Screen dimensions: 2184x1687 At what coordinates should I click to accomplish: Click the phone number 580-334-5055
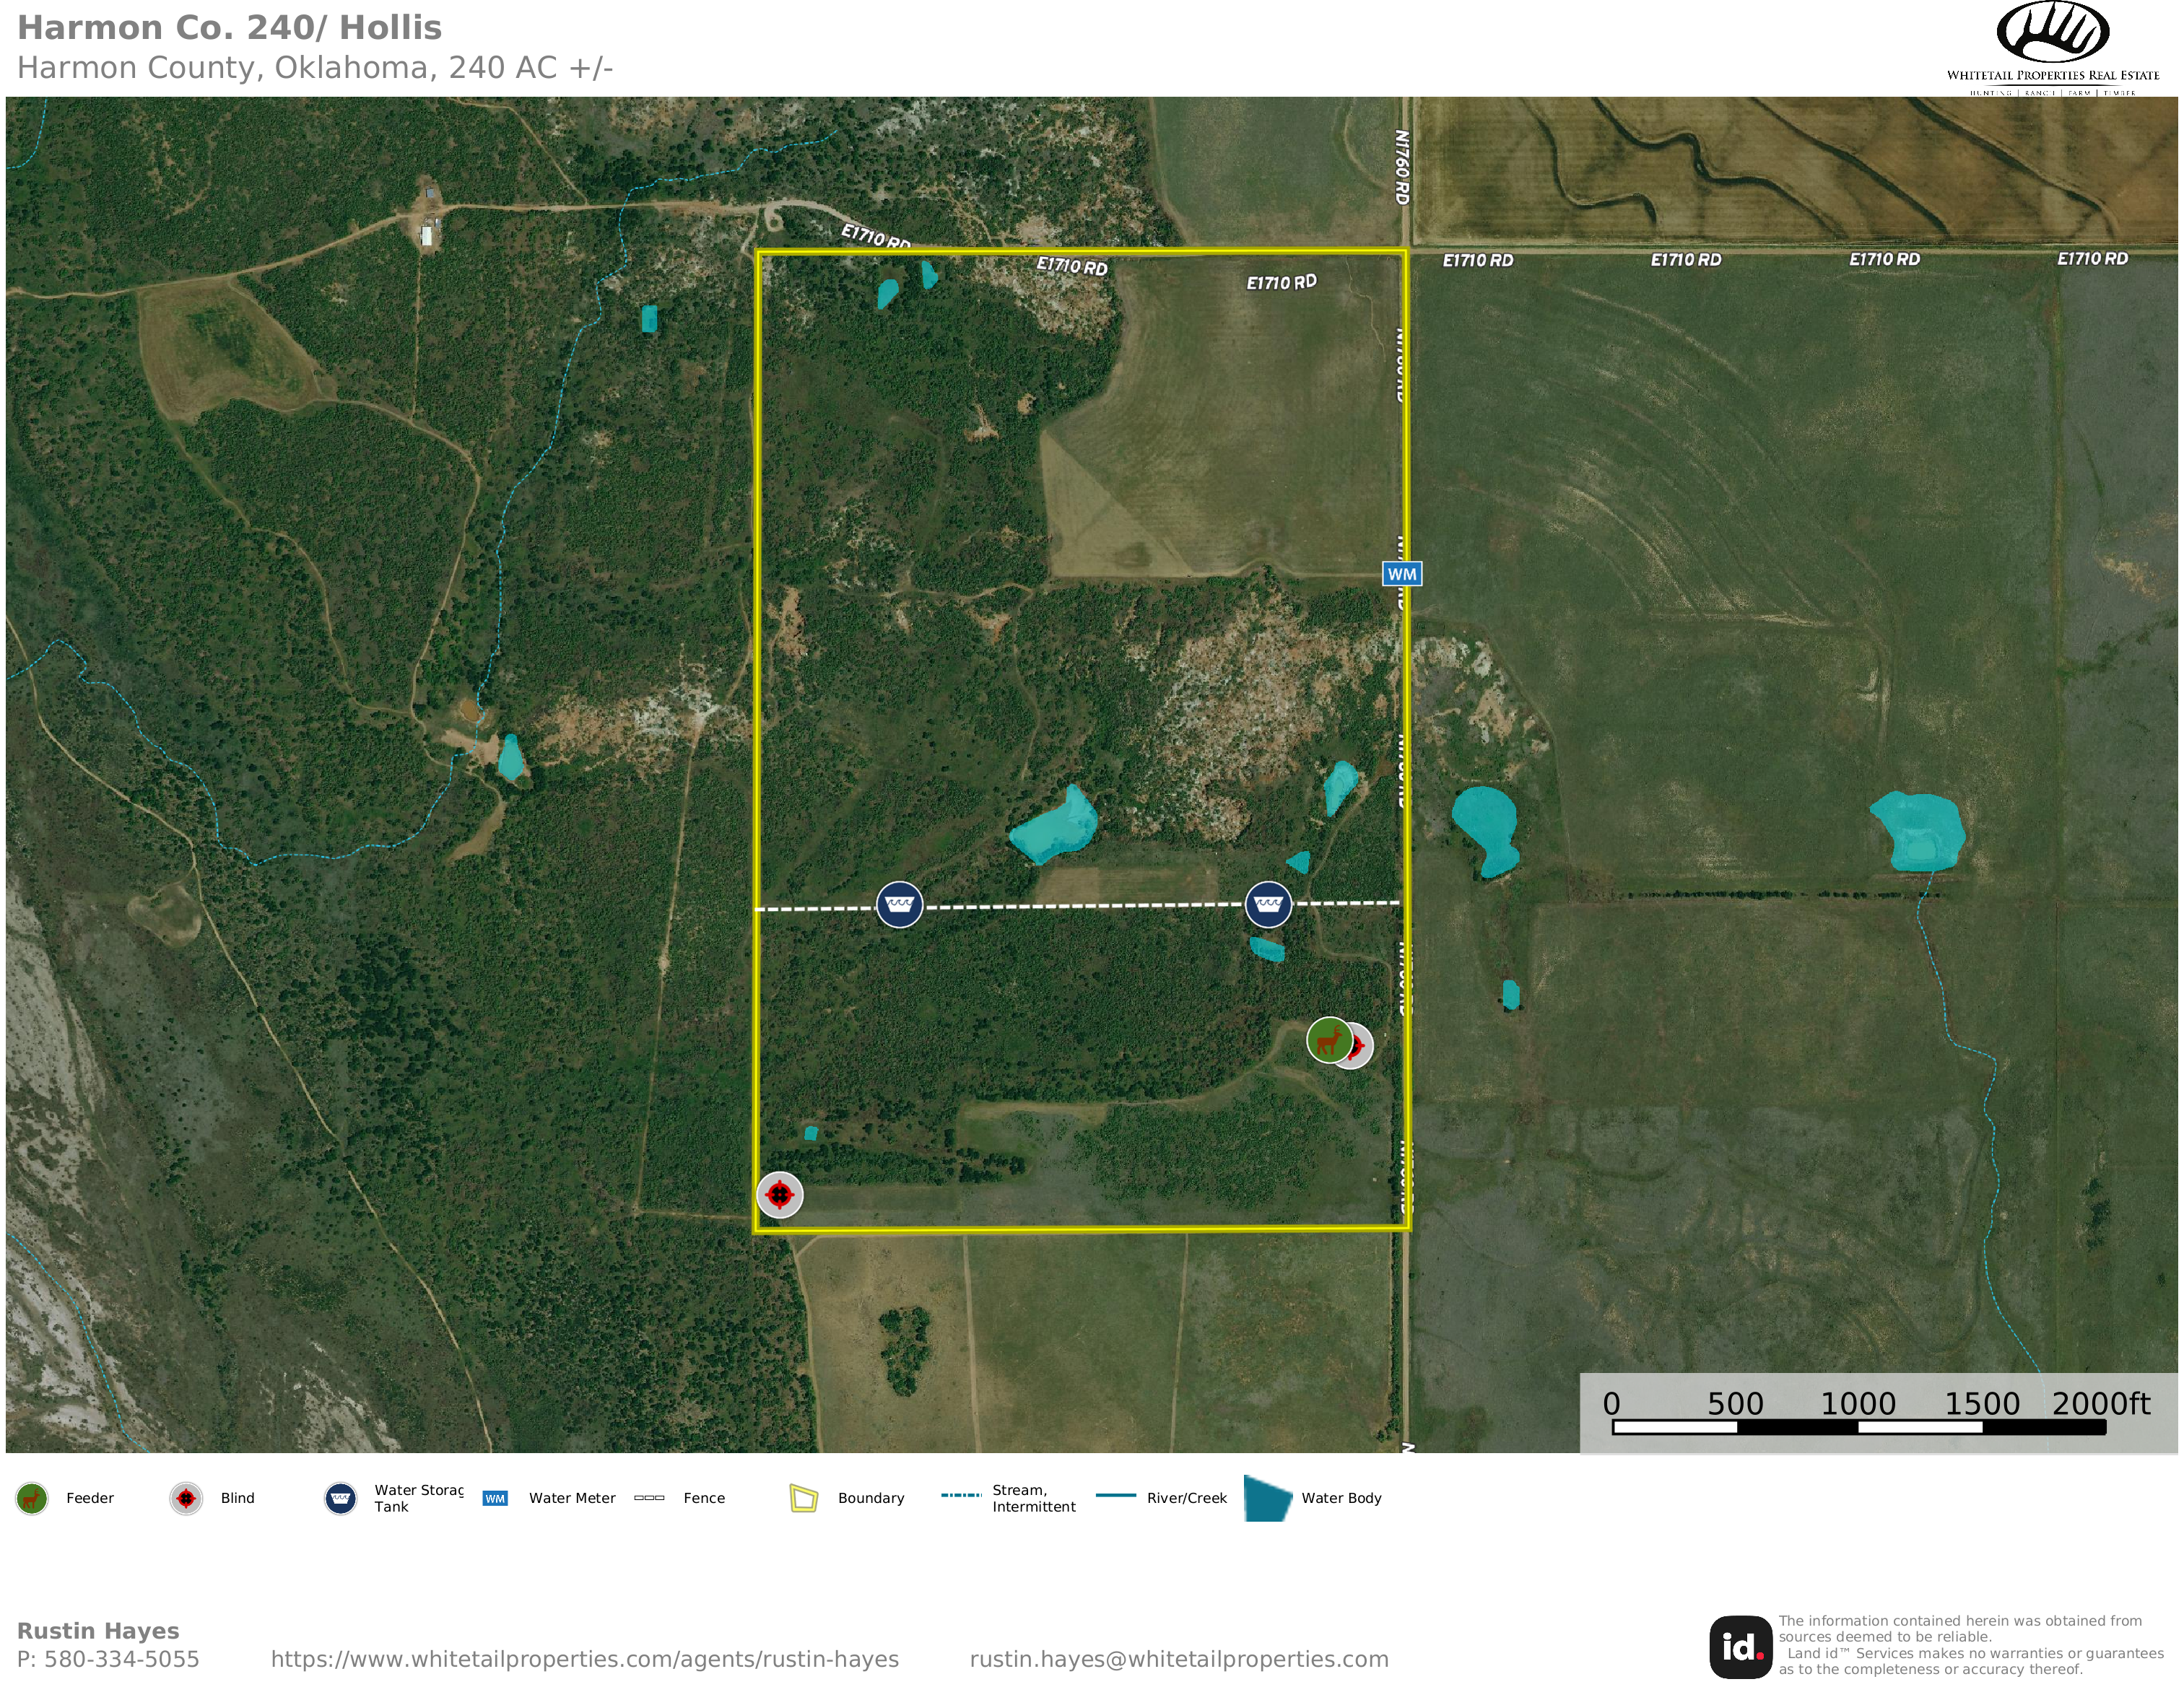121,1659
